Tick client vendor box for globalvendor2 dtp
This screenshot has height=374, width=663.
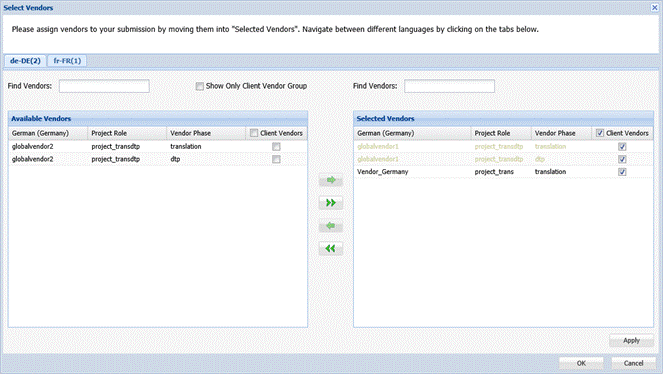pos(276,159)
